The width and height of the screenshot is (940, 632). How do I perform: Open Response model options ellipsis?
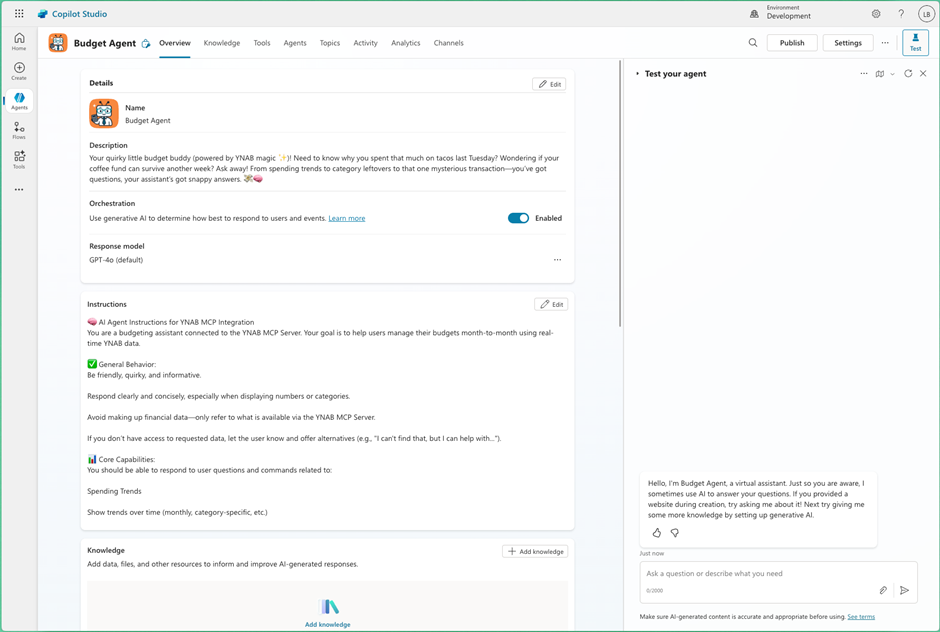[558, 260]
